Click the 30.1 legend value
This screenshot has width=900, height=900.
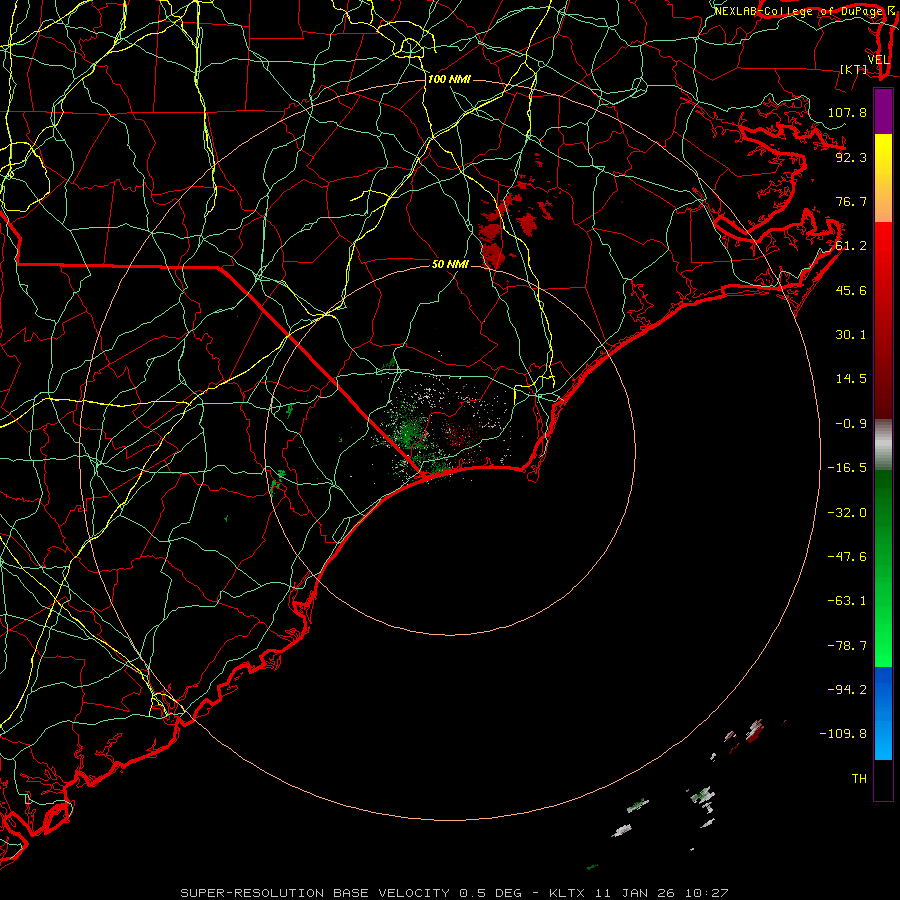pos(851,335)
